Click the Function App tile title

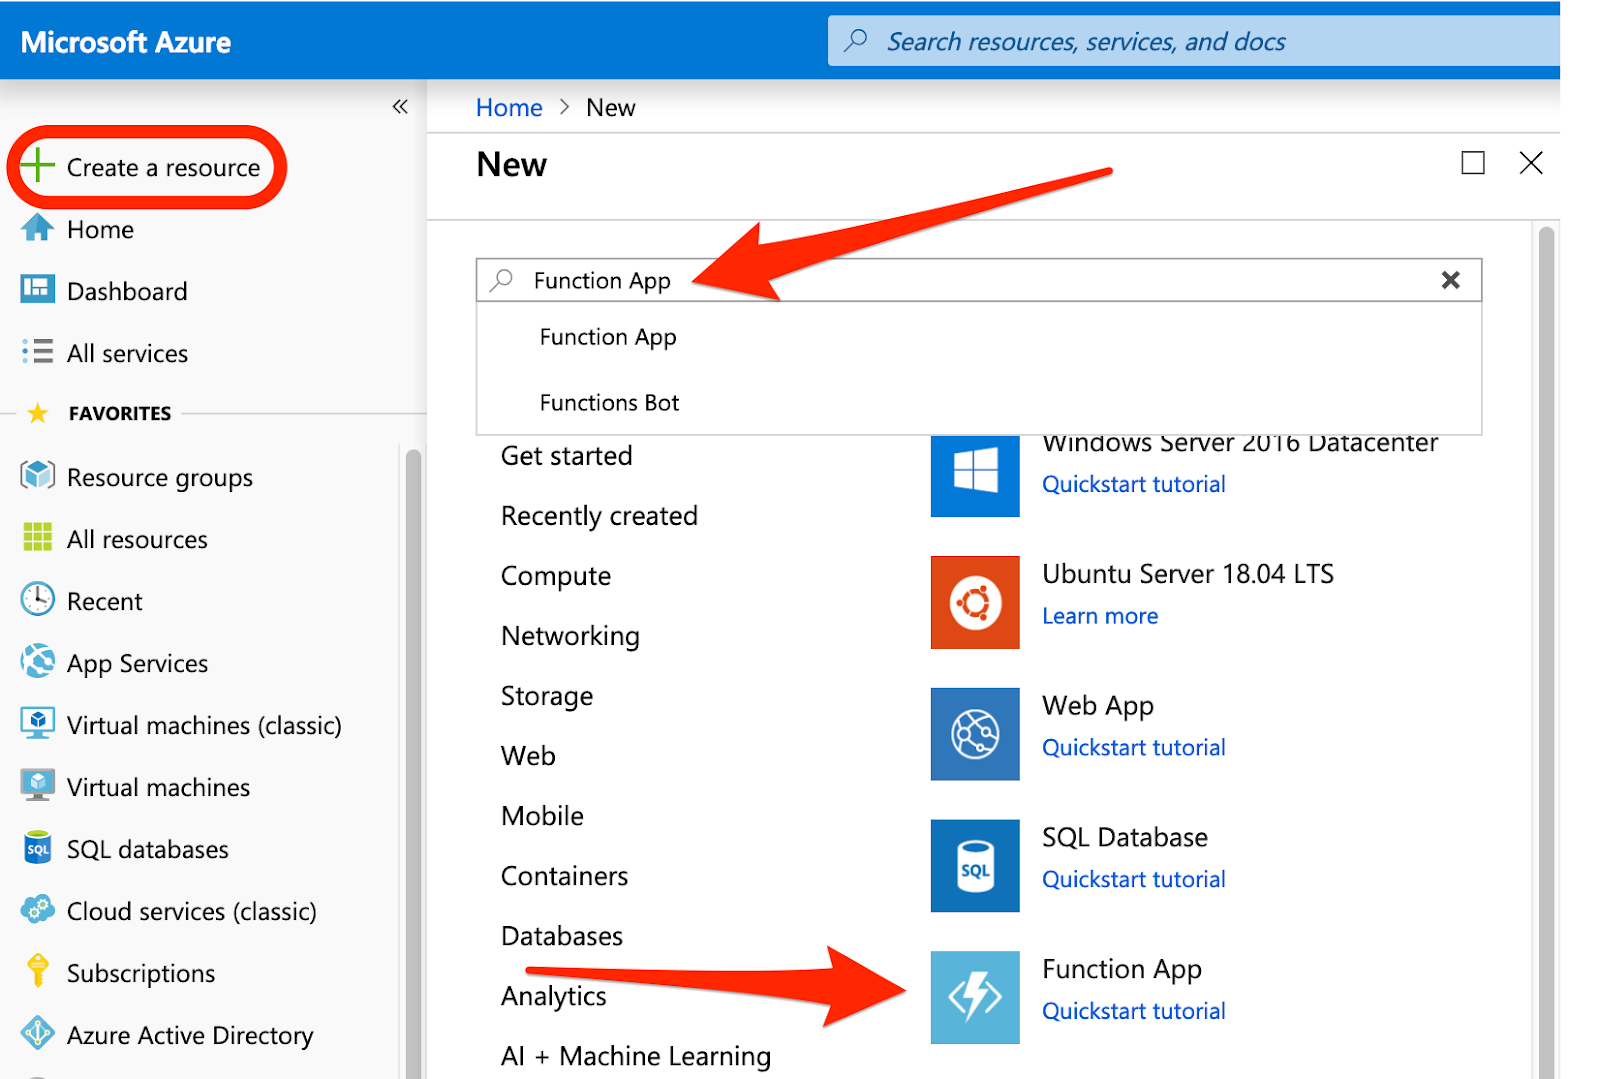(1122, 969)
